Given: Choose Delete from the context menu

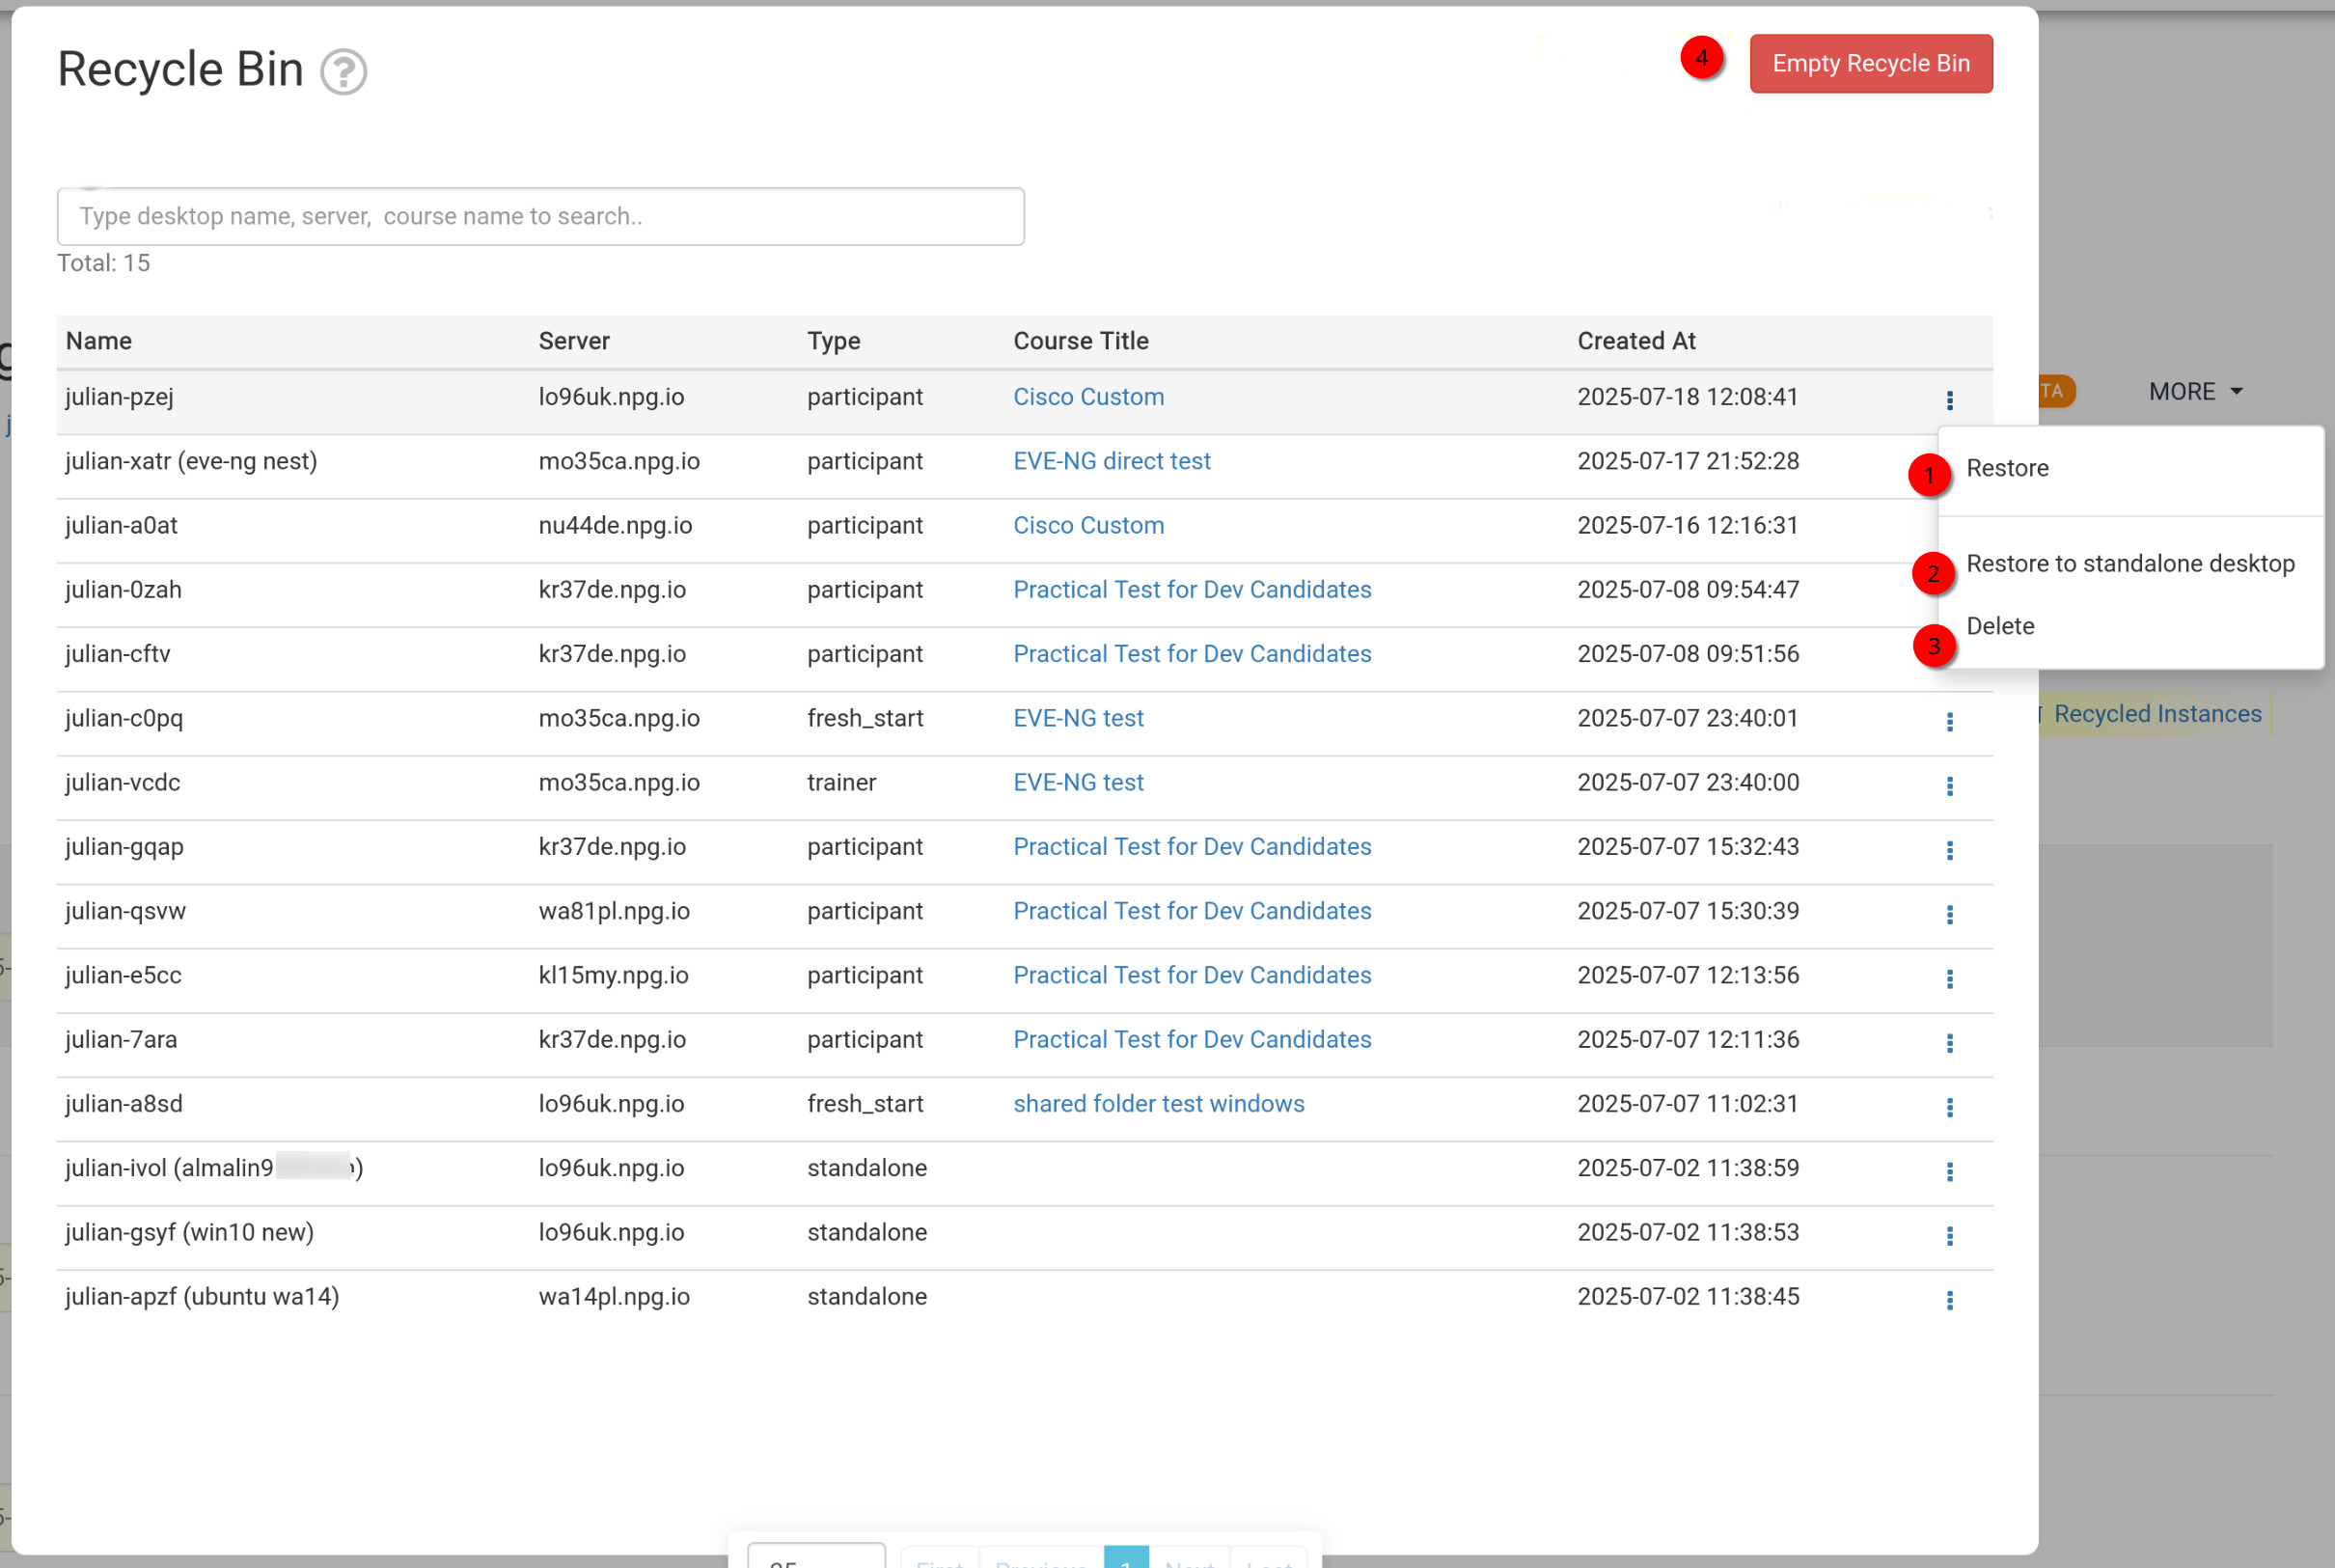Looking at the screenshot, I should 2000,626.
